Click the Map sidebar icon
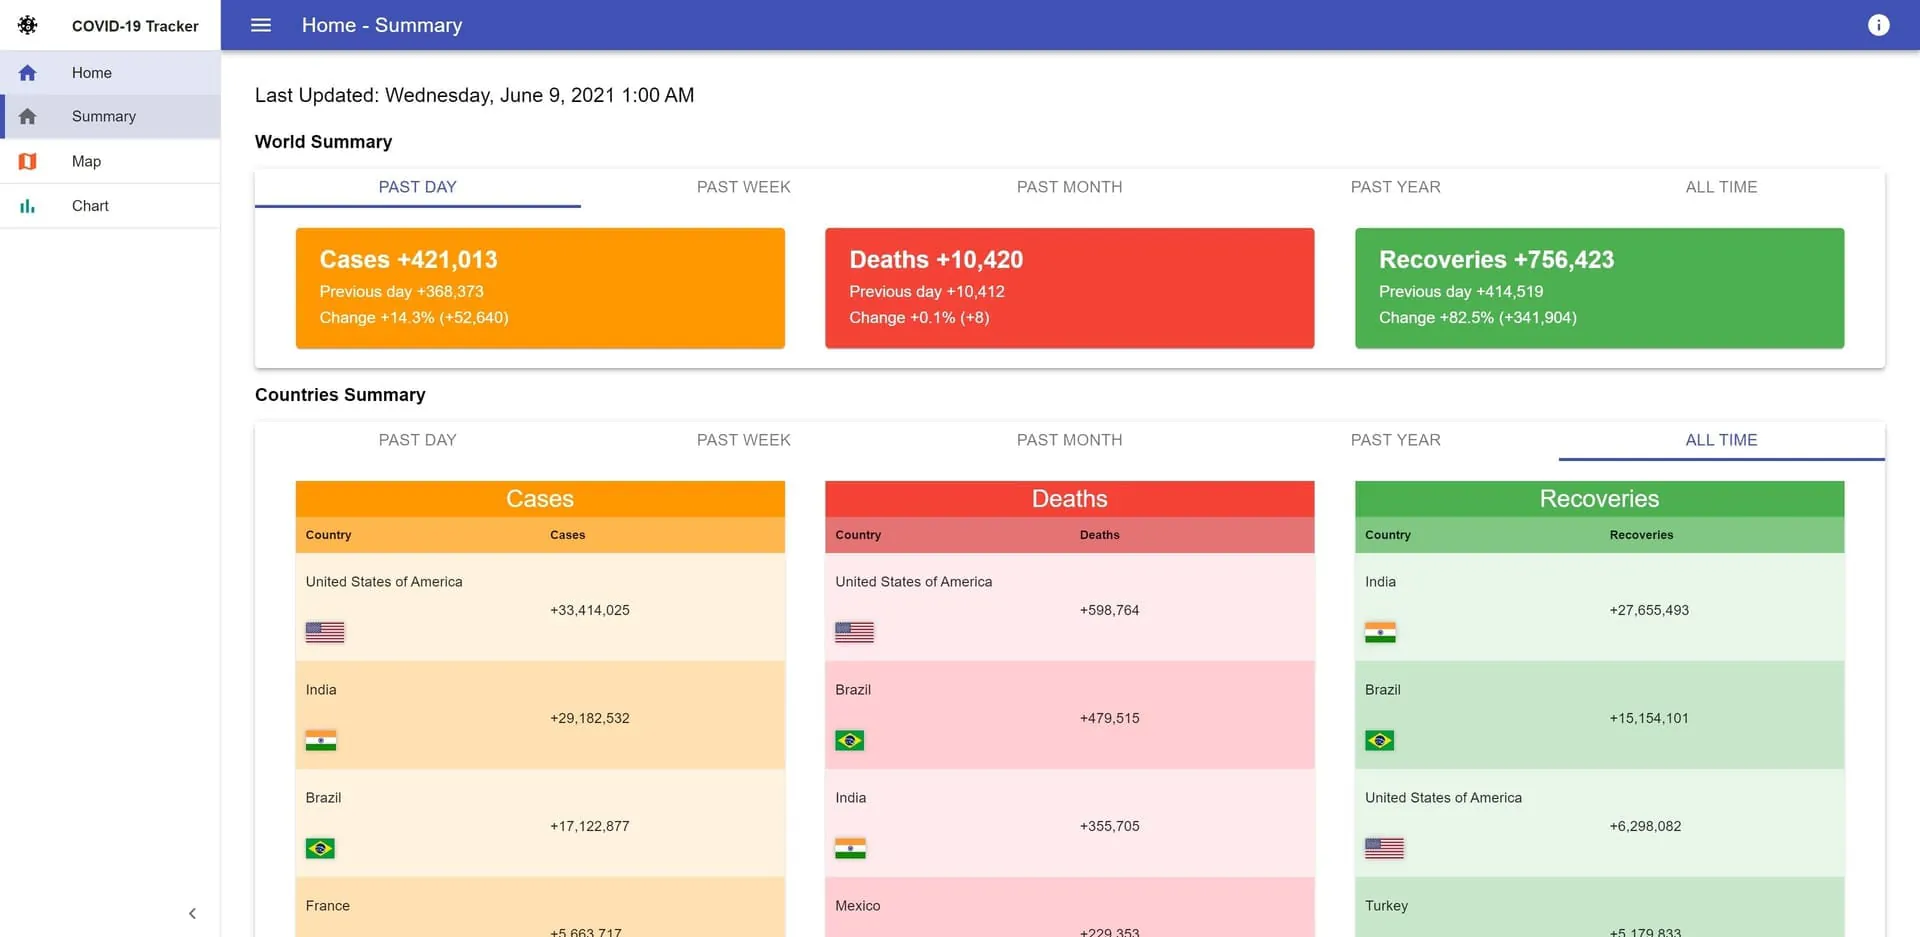 click(x=28, y=161)
